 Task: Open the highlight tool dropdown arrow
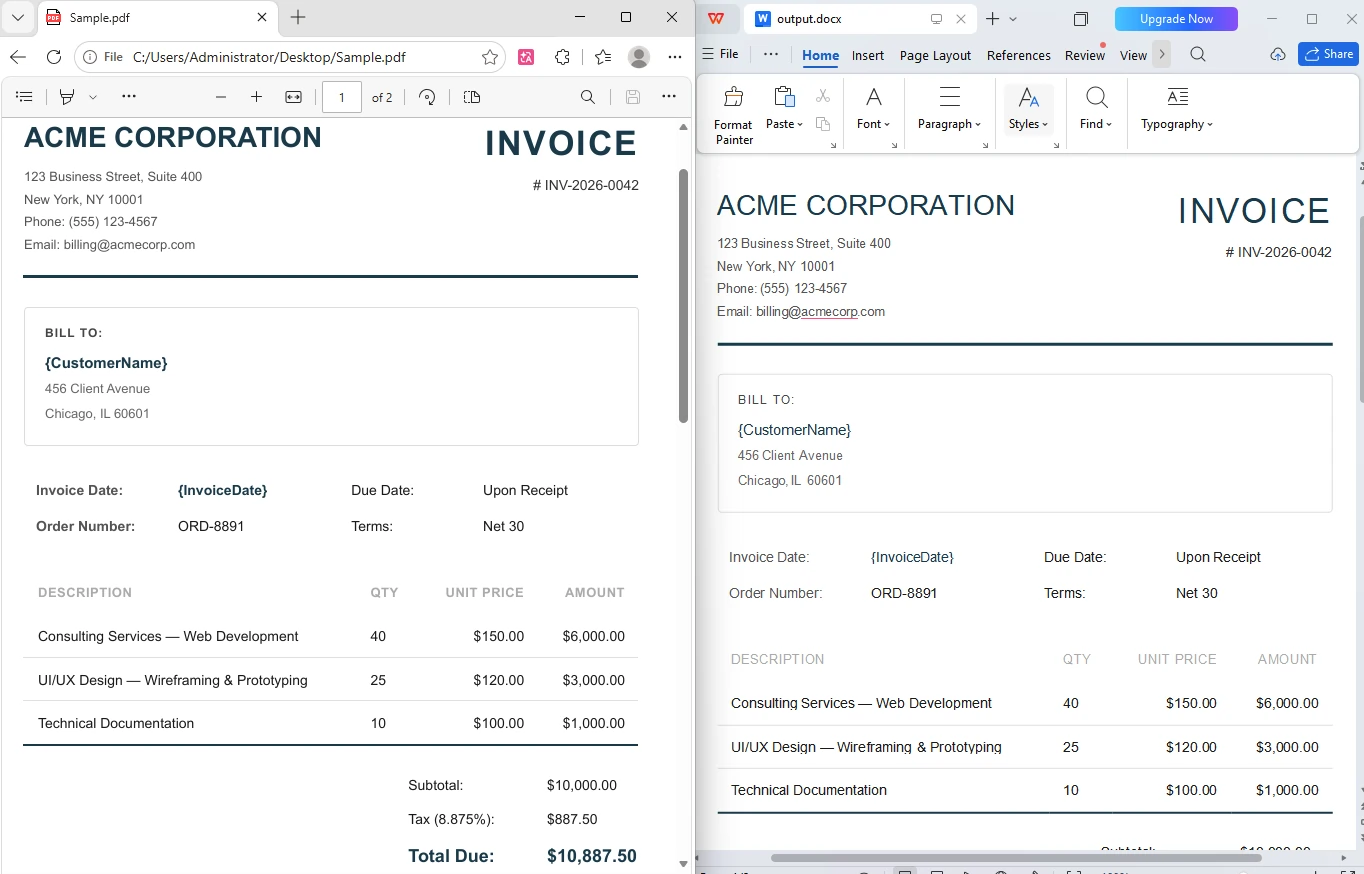93,97
